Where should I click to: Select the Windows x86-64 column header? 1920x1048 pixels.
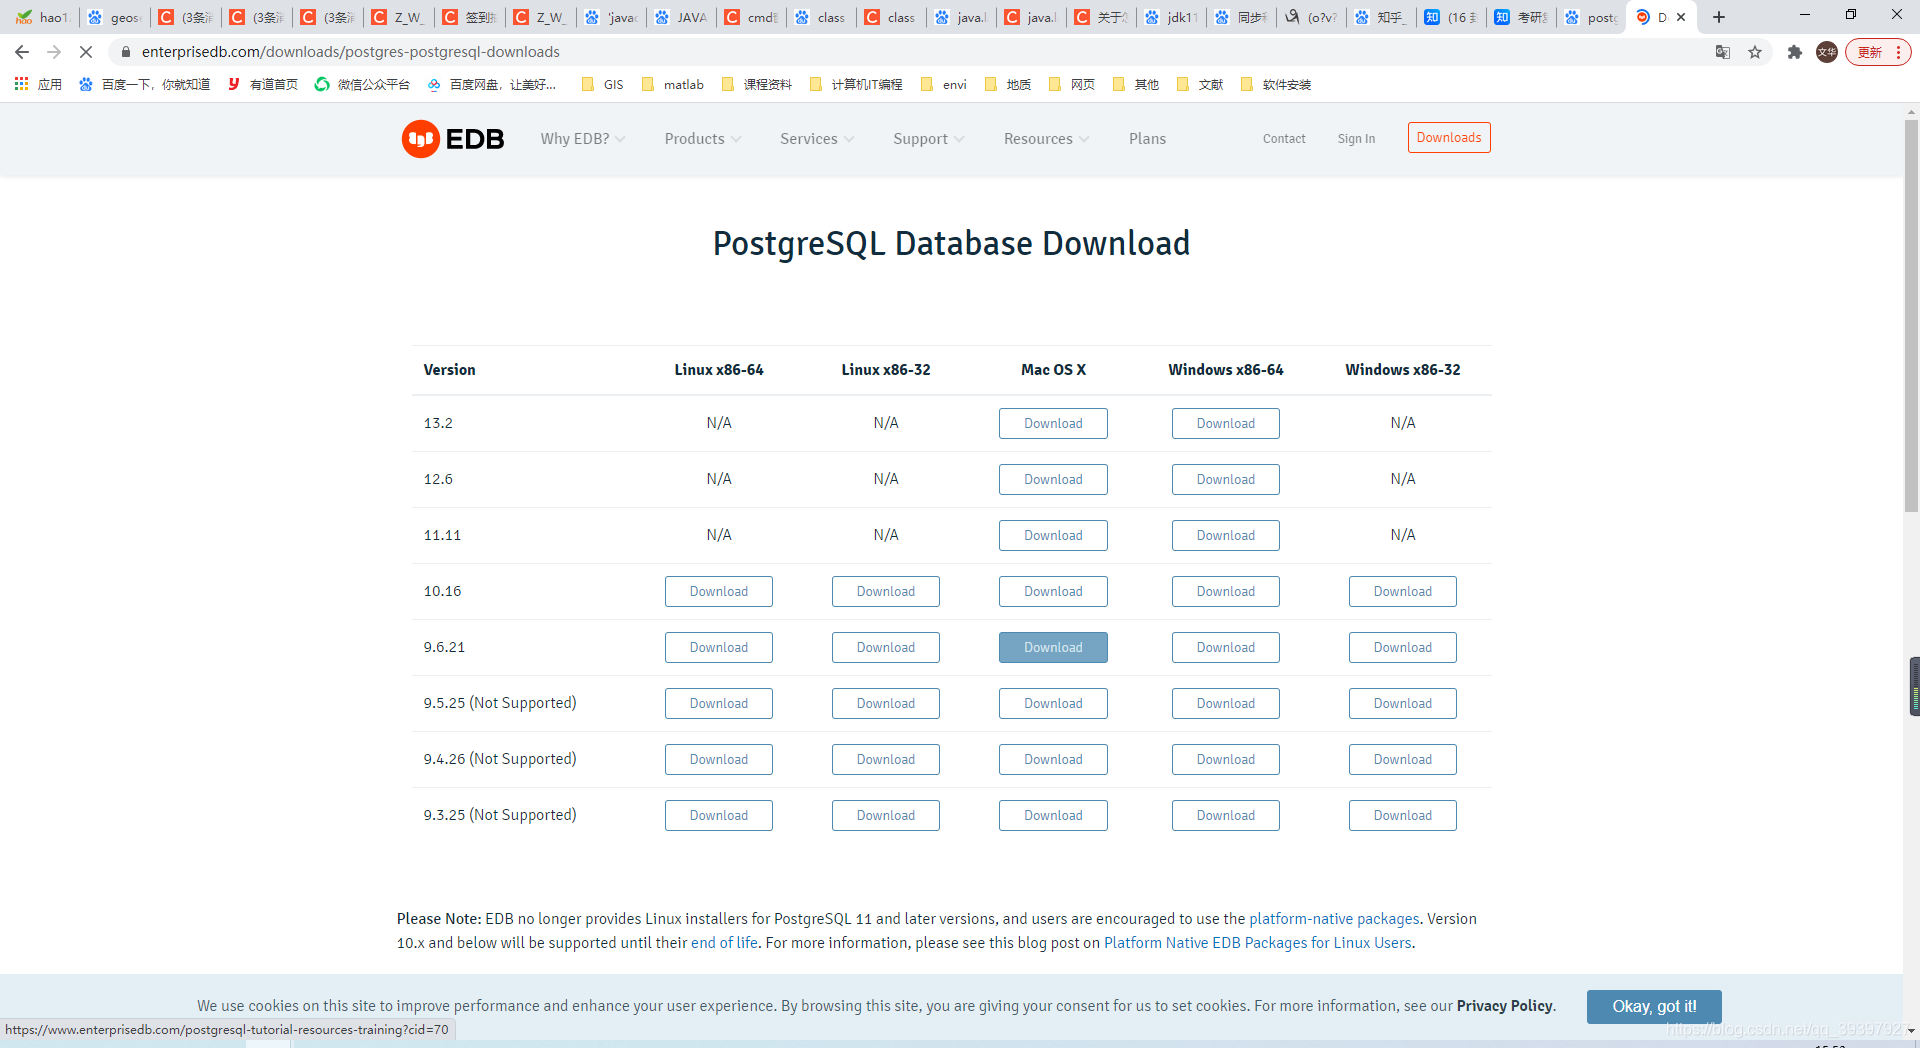tap(1226, 370)
